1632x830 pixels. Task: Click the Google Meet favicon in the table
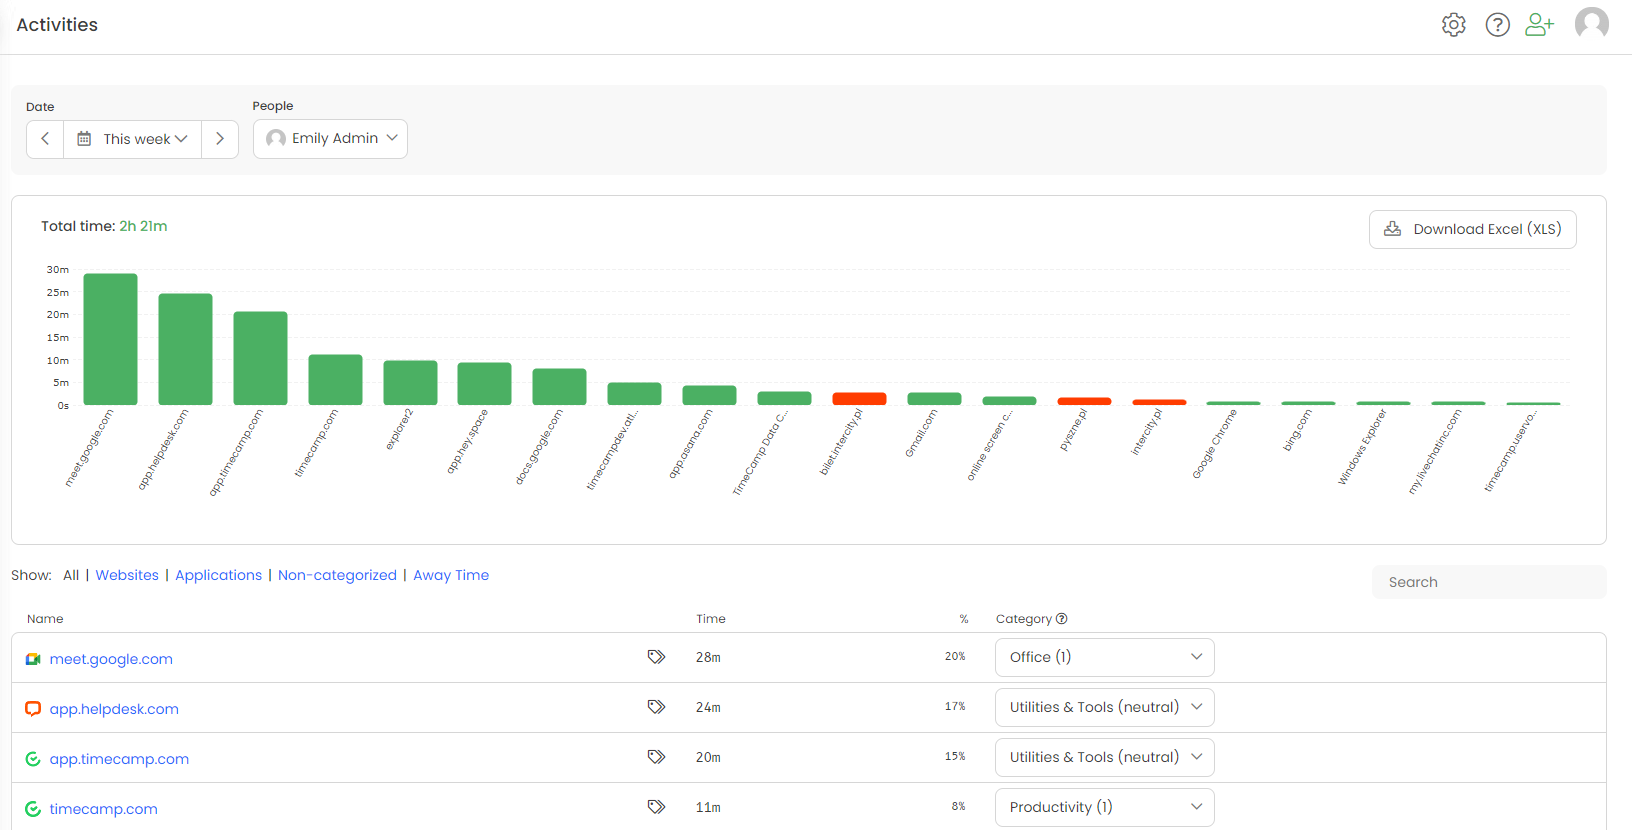tap(33, 659)
